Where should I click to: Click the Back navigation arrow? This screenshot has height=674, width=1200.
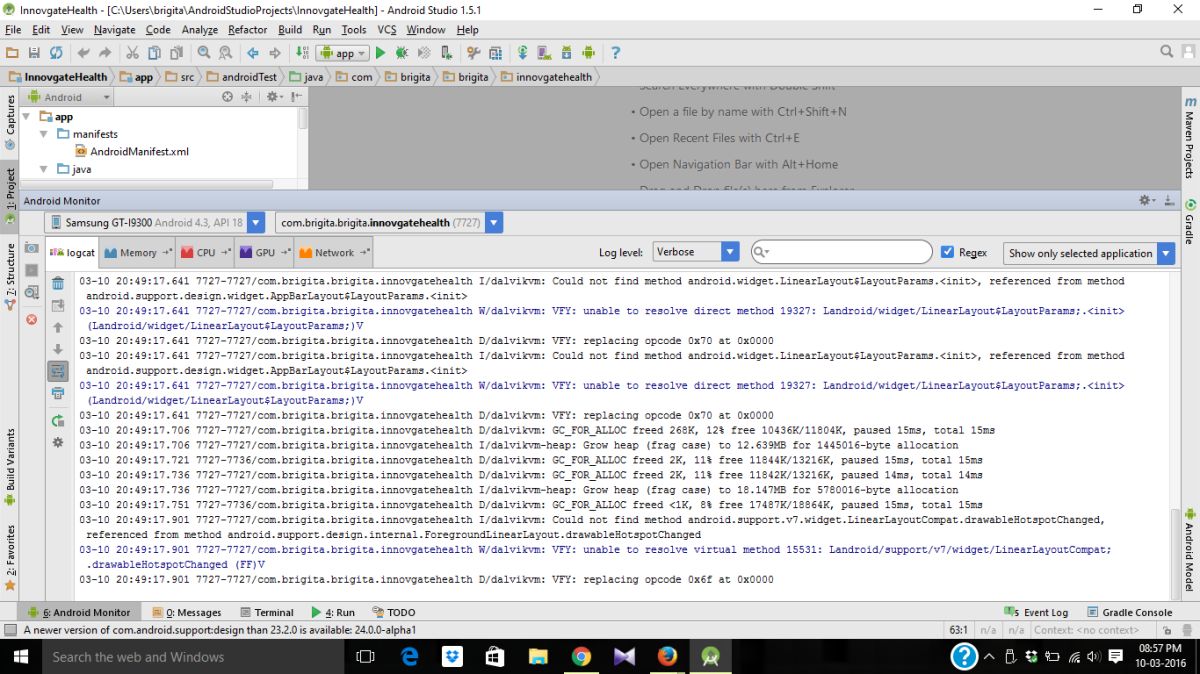point(252,53)
